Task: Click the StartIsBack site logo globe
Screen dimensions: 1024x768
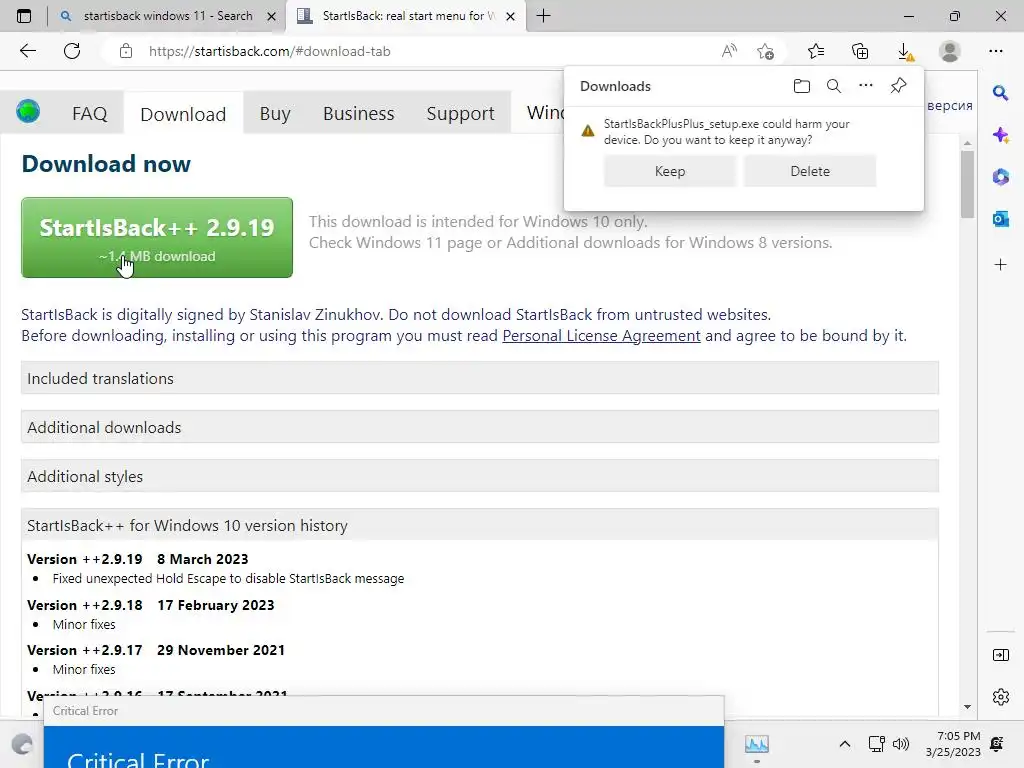Action: (28, 112)
